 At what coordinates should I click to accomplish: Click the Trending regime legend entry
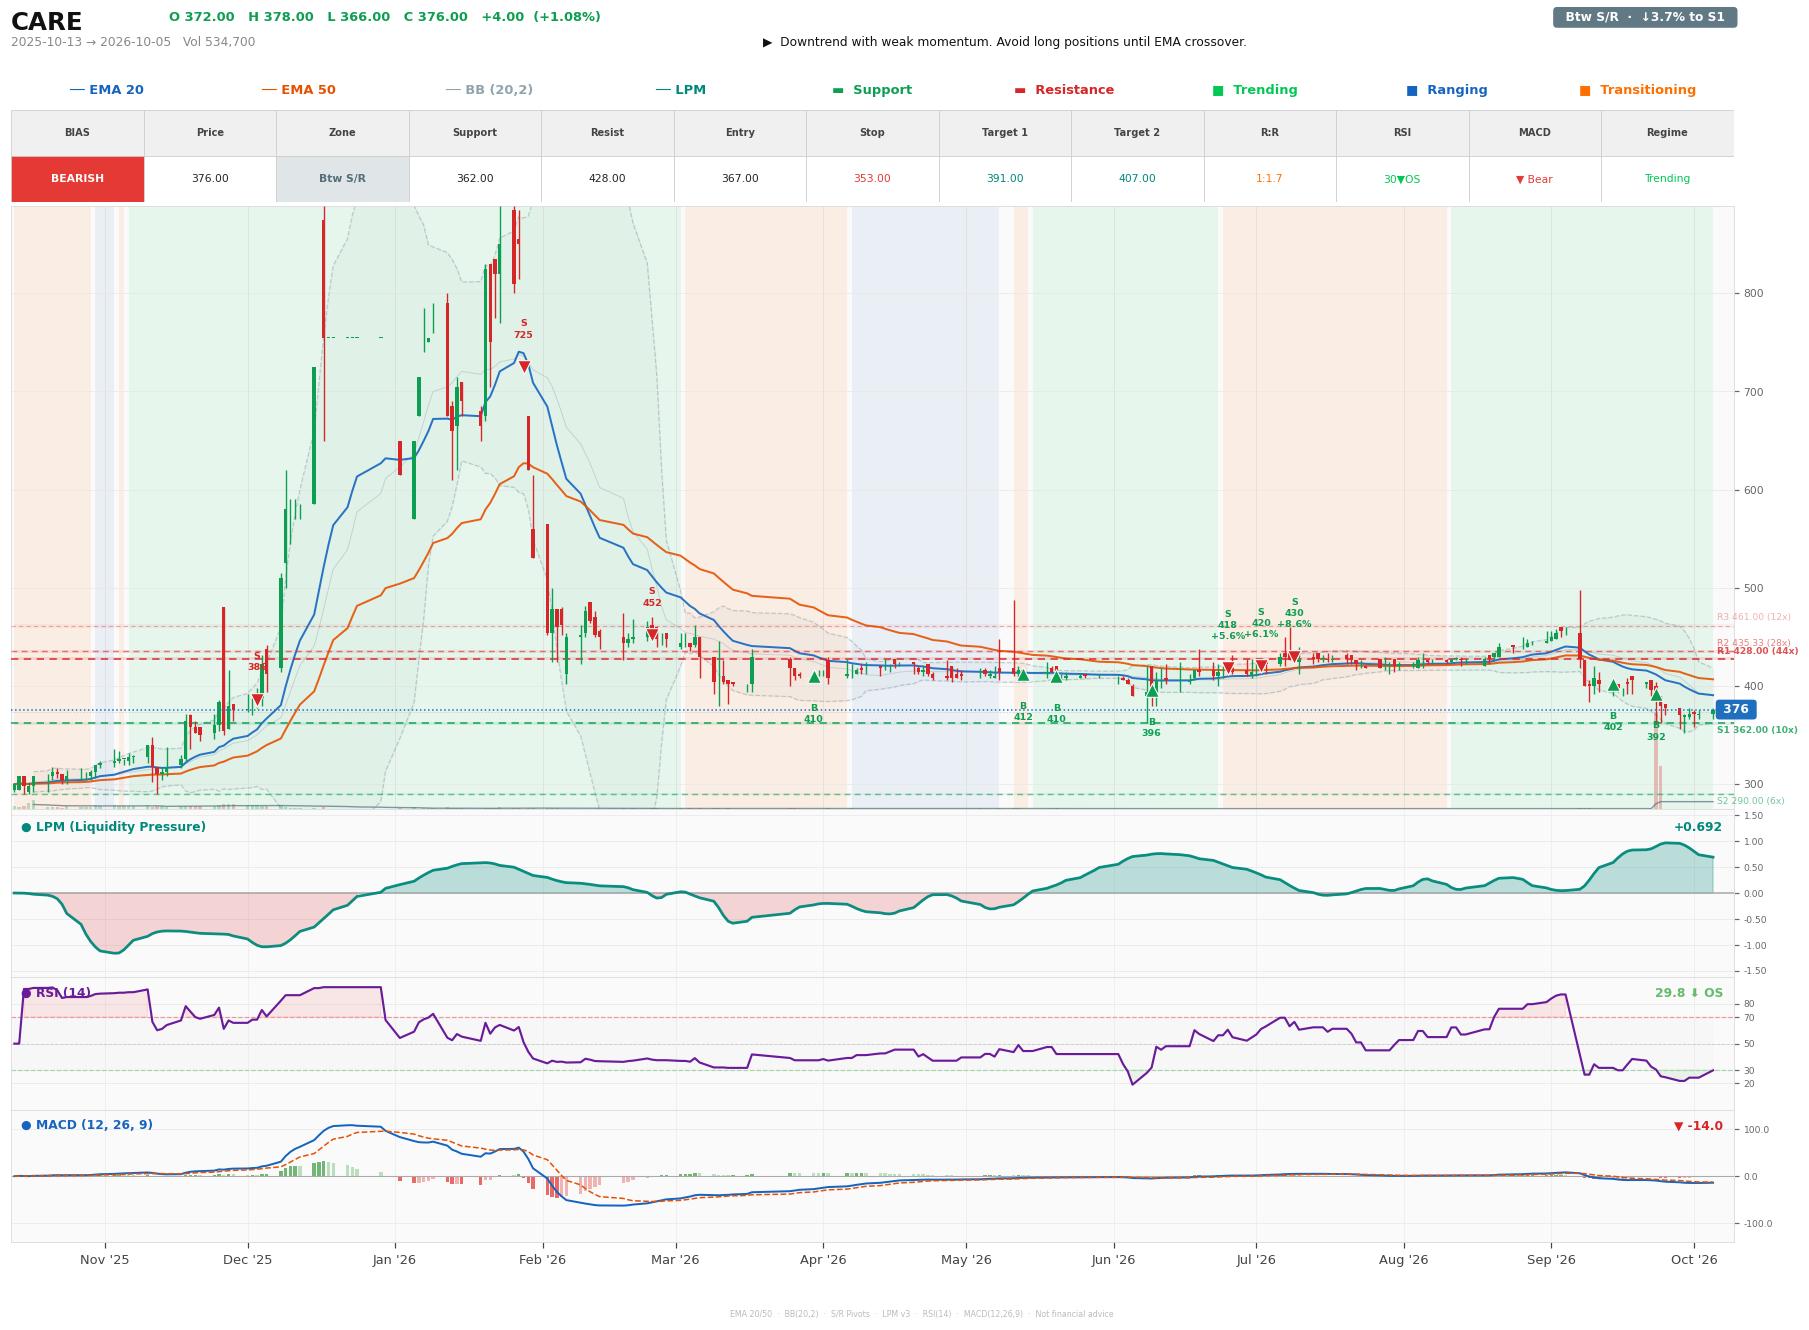[1255, 90]
